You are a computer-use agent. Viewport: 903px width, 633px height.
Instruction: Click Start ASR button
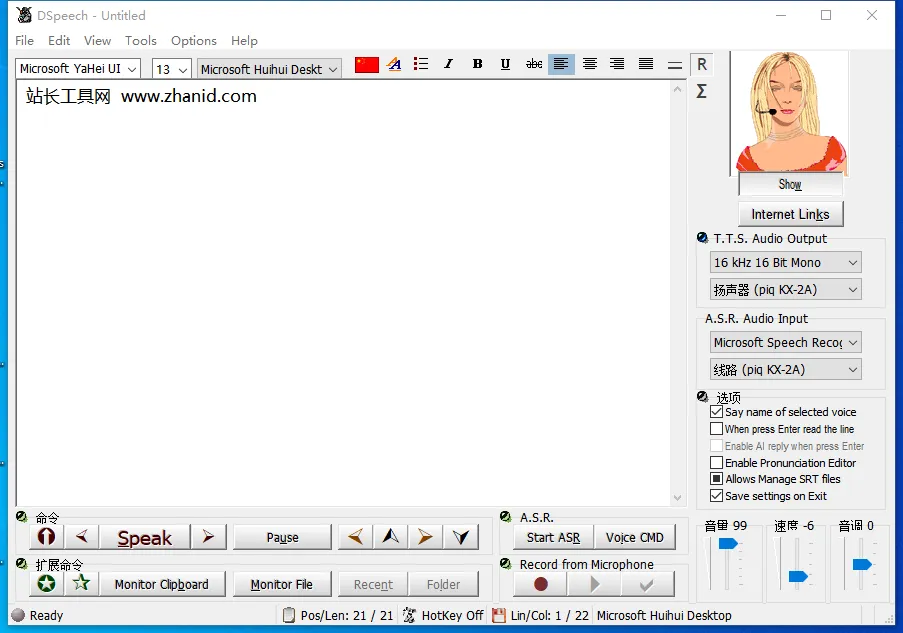pyautogui.click(x=553, y=537)
